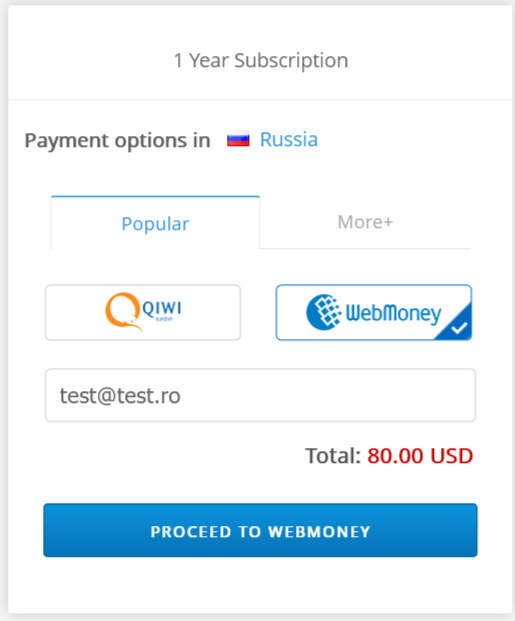Click the WebMoney wordmark text
The height and width of the screenshot is (621, 515).
(393, 314)
